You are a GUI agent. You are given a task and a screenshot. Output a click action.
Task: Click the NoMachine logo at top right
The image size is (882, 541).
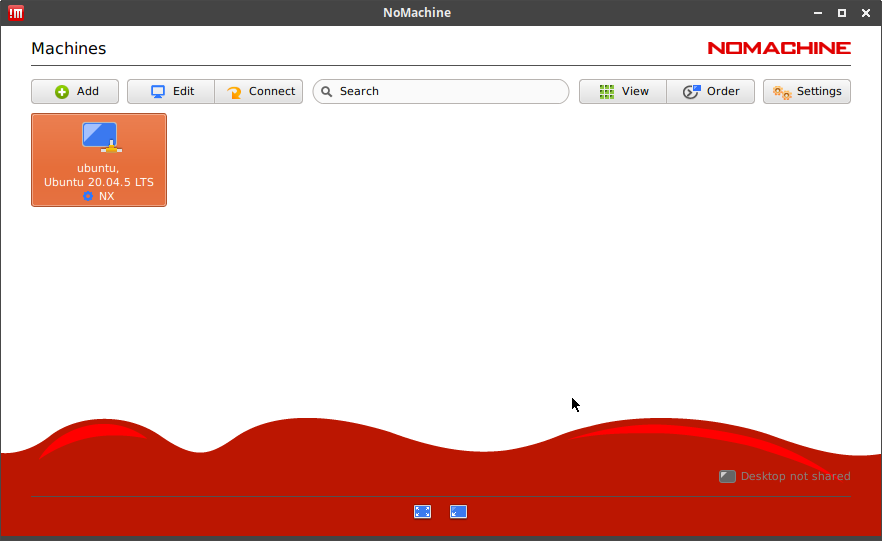(x=779, y=48)
